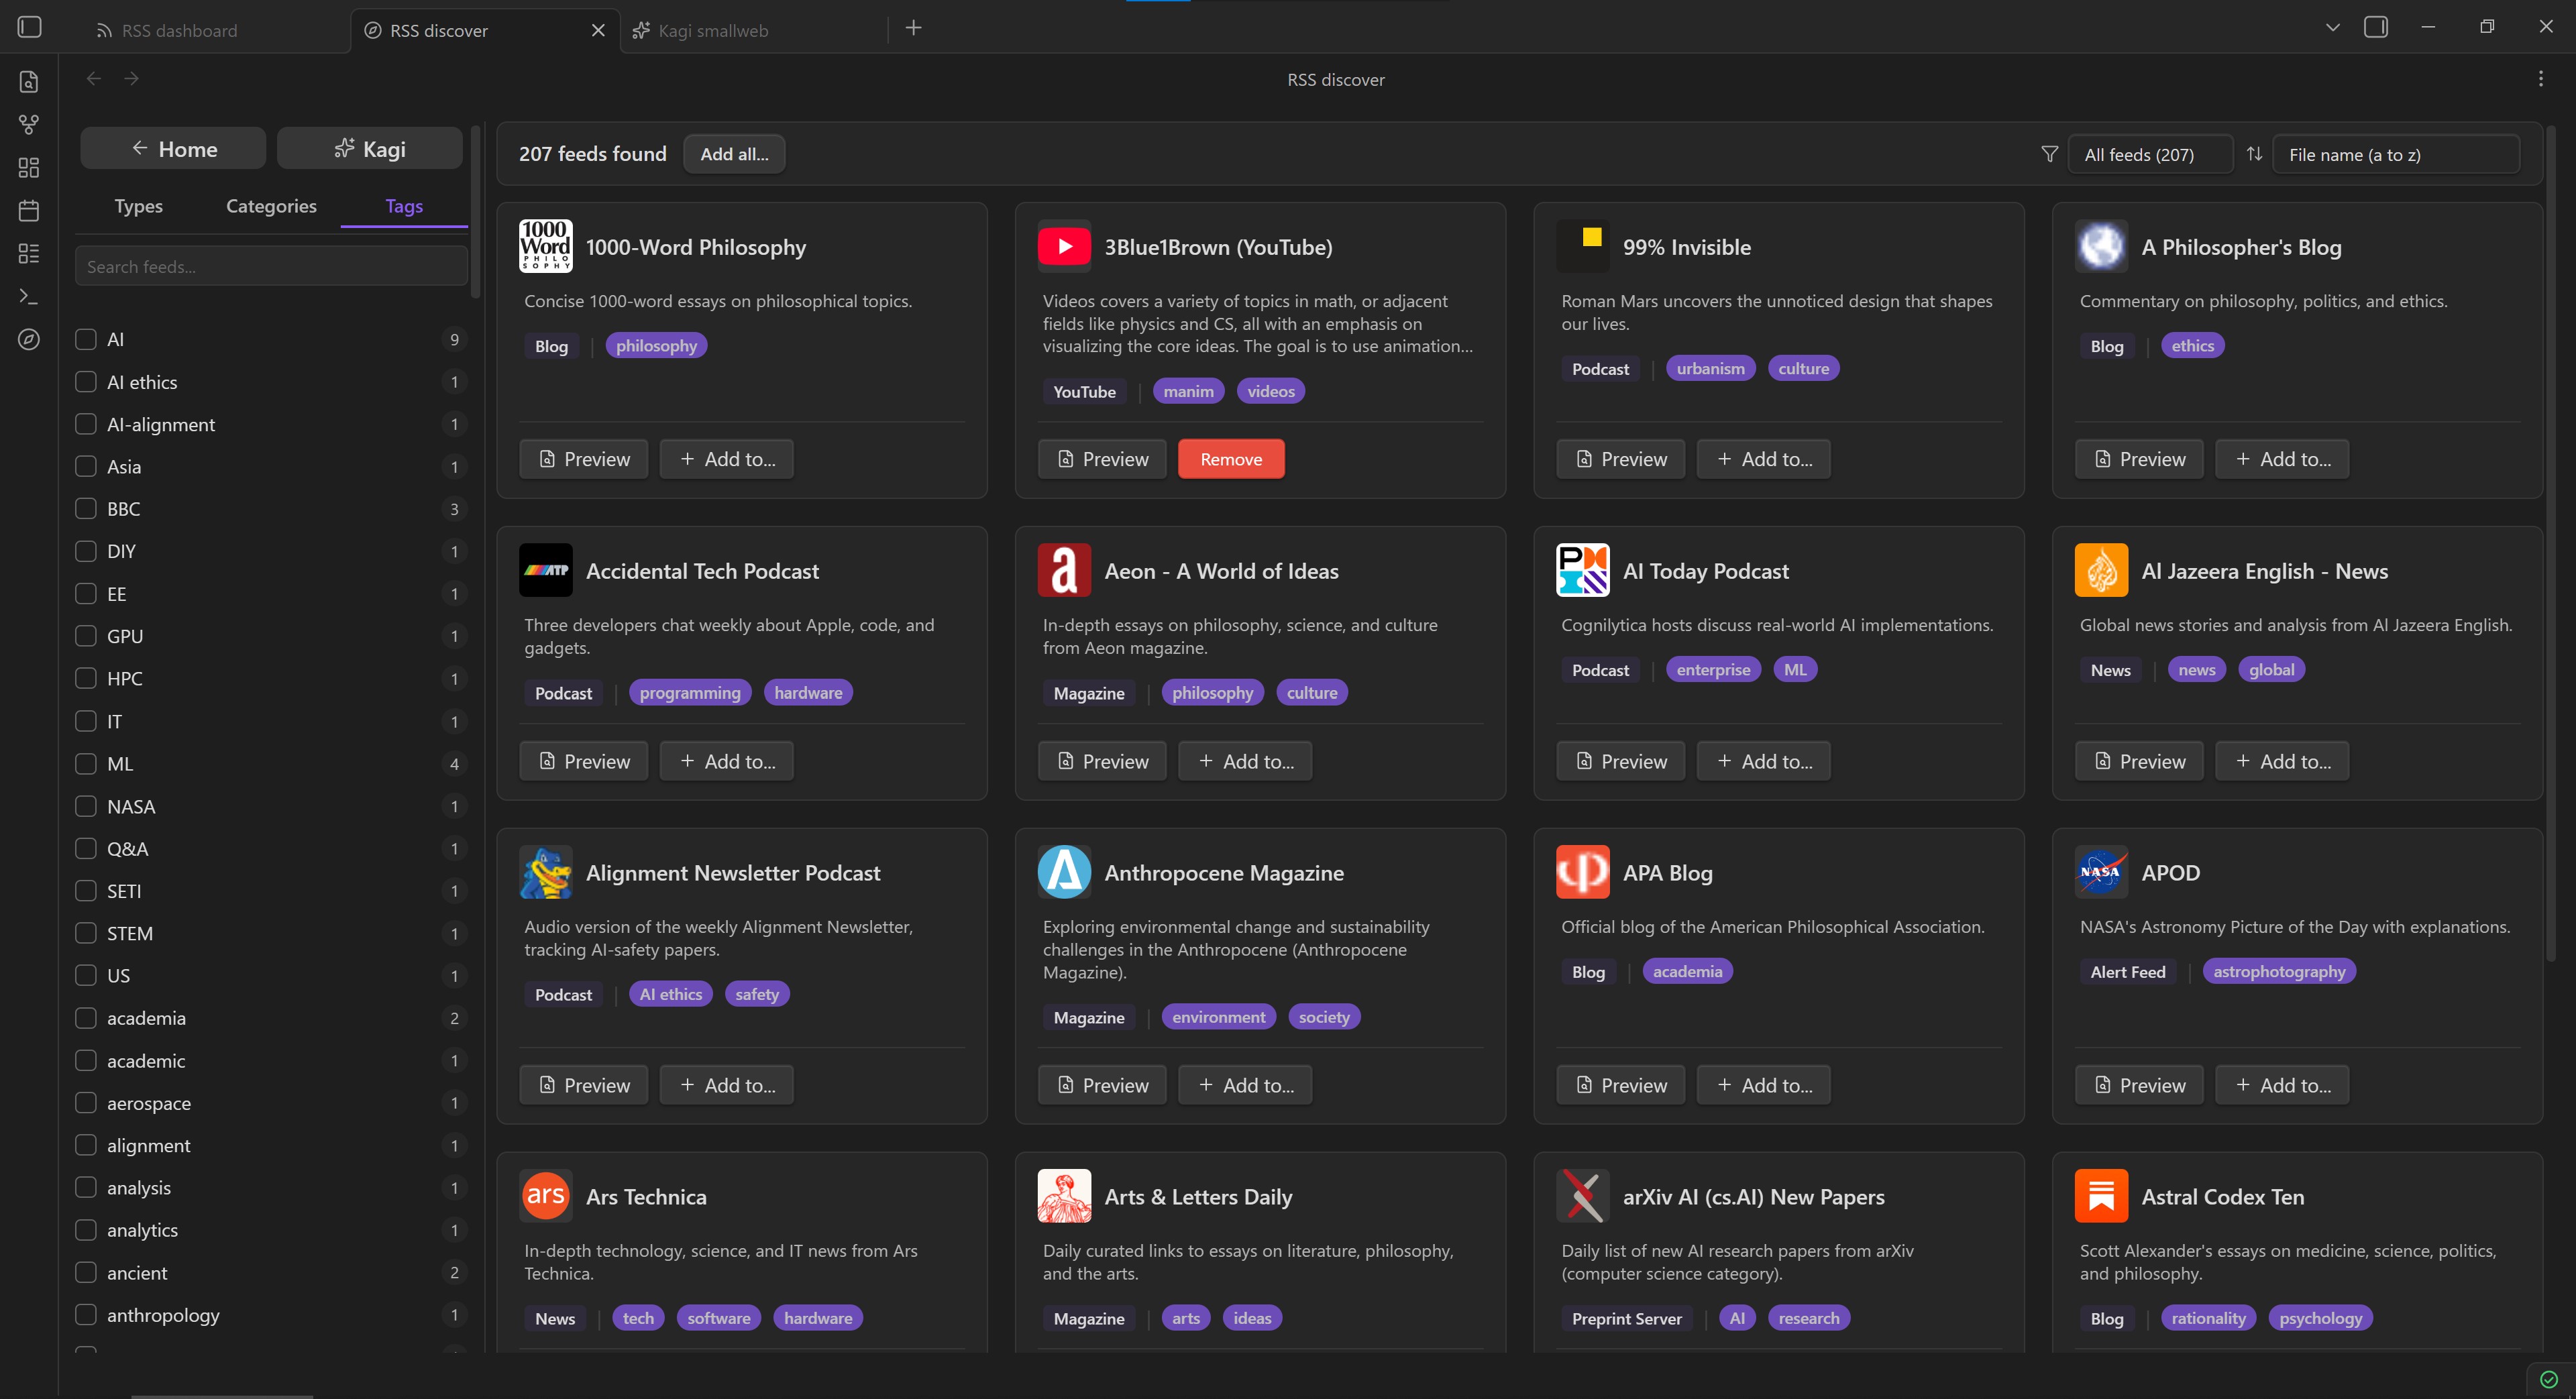Open Add to... for 99% Invisible
2576x1399 pixels.
pyautogui.click(x=1763, y=459)
